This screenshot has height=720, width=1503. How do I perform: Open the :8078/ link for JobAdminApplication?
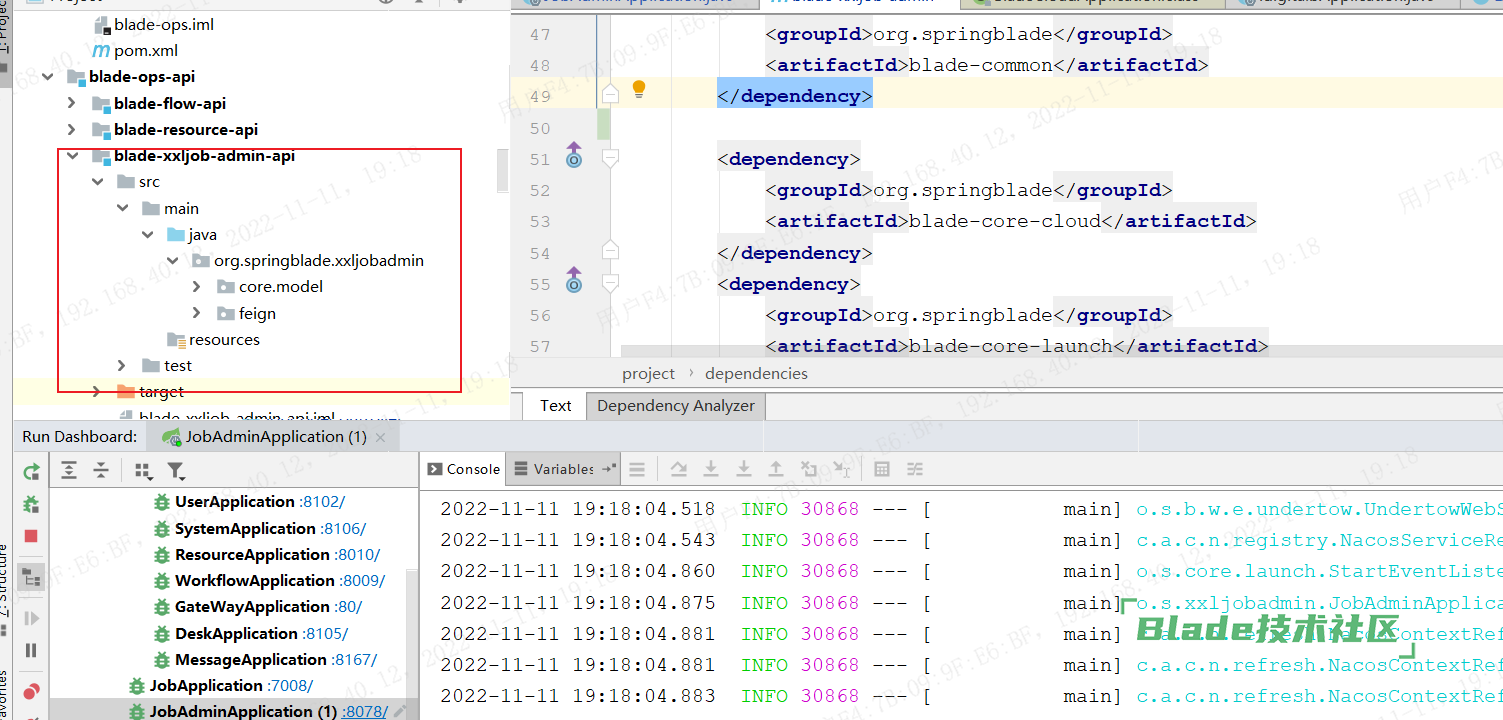coord(364,712)
